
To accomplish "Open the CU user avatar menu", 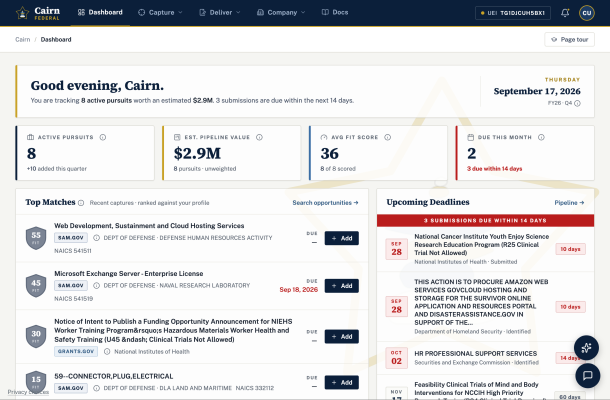I will coord(587,13).
